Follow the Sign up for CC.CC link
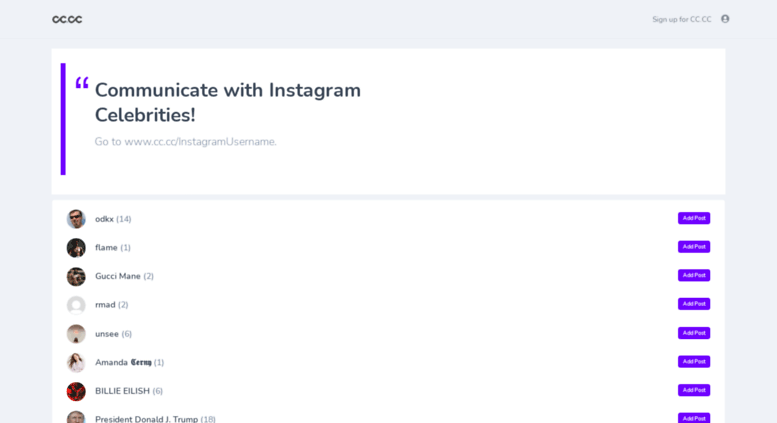 [681, 19]
